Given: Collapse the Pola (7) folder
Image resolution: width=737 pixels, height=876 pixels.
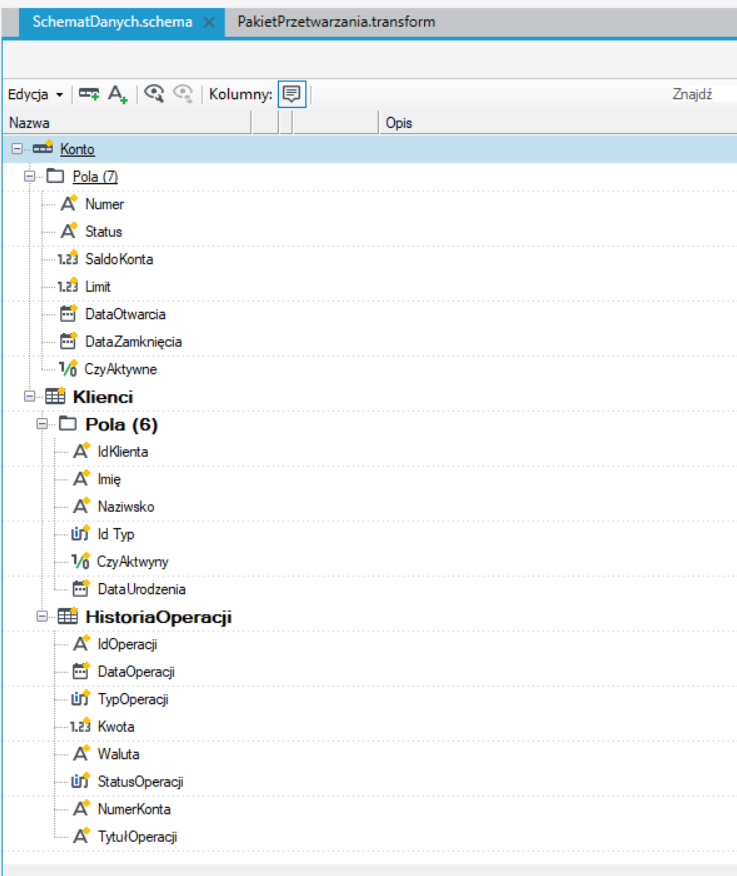Looking at the screenshot, I should point(30,177).
